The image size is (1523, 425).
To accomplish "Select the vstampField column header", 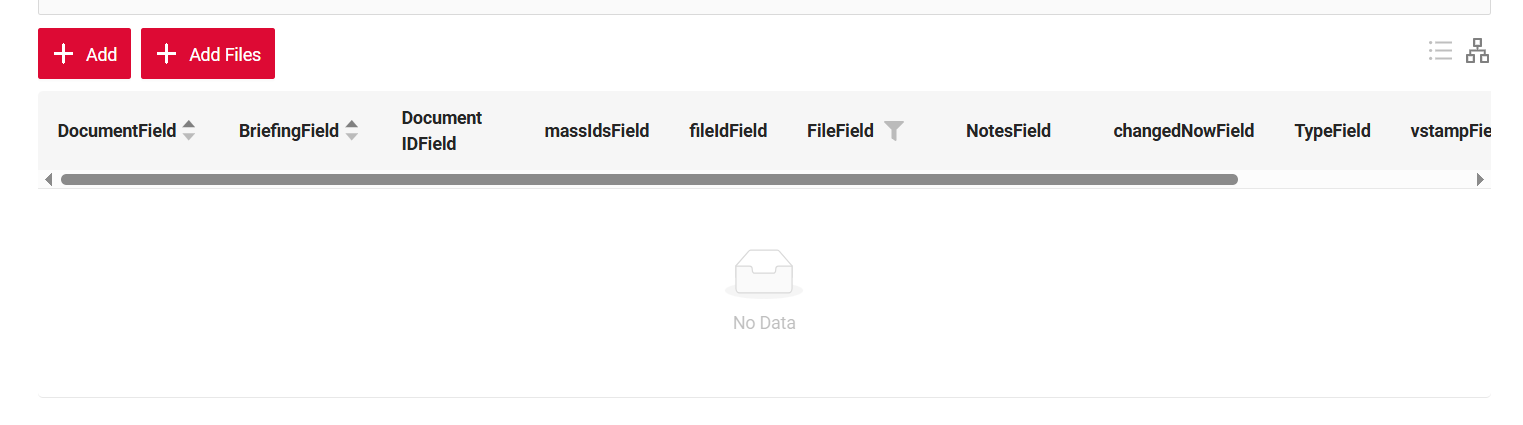I will [1450, 131].
